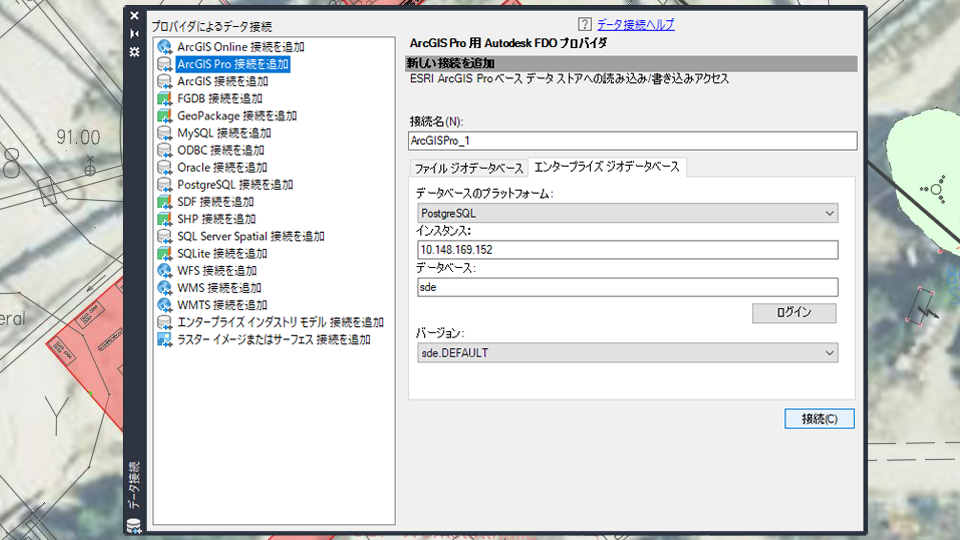The width and height of the screenshot is (960, 540).
Task: Select SQLite 接続を追加
Action: pyautogui.click(x=222, y=253)
